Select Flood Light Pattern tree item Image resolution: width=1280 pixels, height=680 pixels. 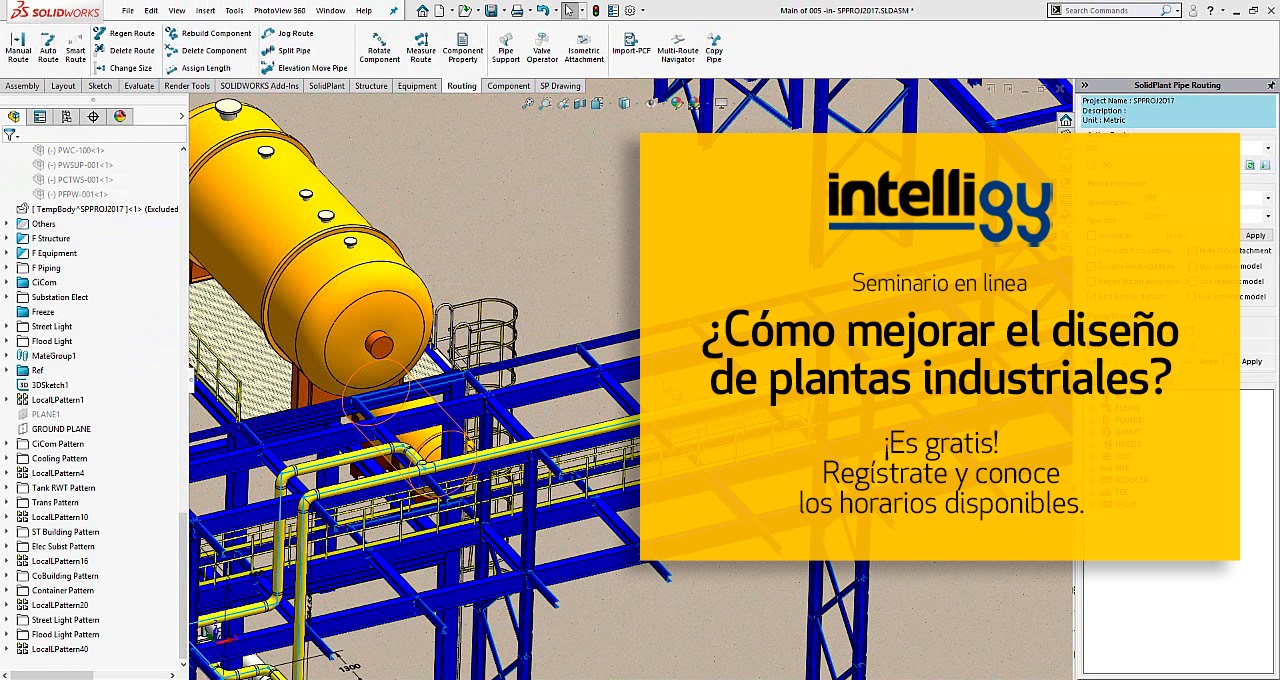[65, 634]
